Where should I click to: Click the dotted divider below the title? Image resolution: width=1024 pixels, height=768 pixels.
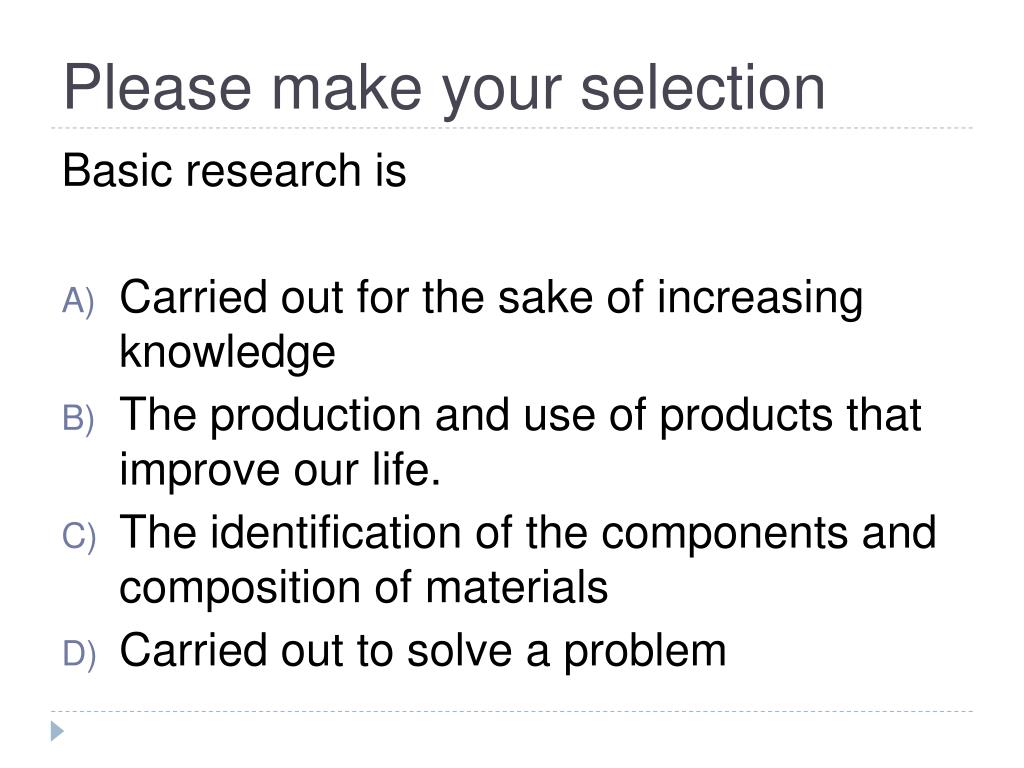point(512,128)
